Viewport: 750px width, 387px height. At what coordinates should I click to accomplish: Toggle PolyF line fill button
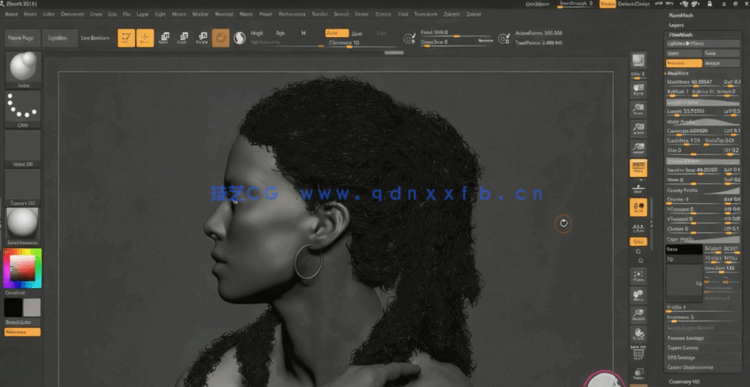click(639, 354)
